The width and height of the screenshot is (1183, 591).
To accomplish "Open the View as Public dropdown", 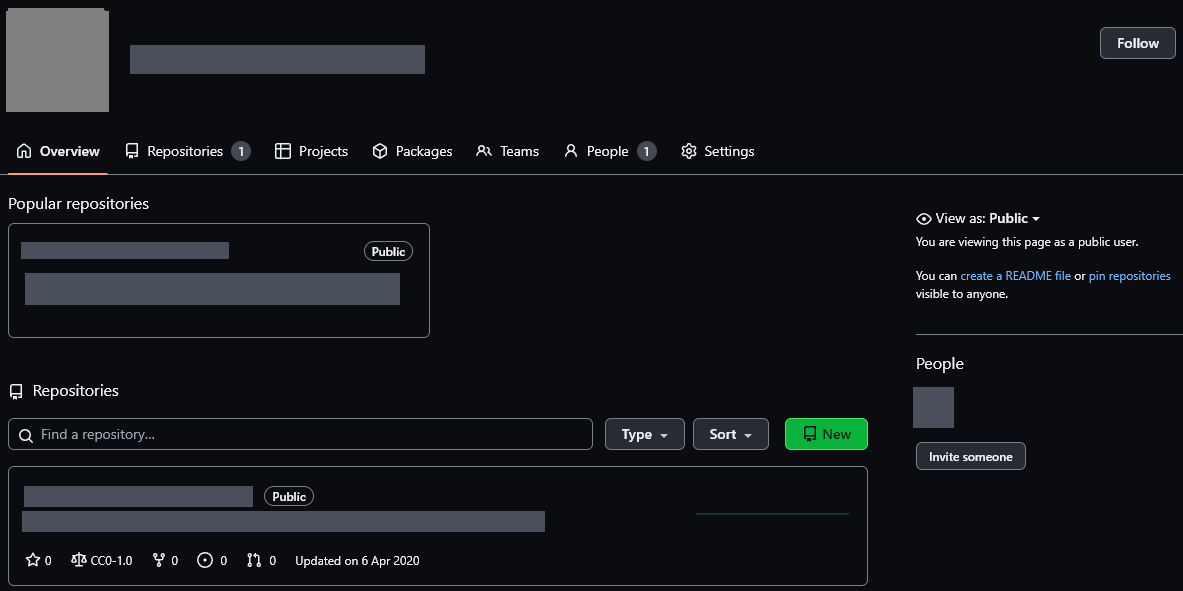I will 1015,219.
